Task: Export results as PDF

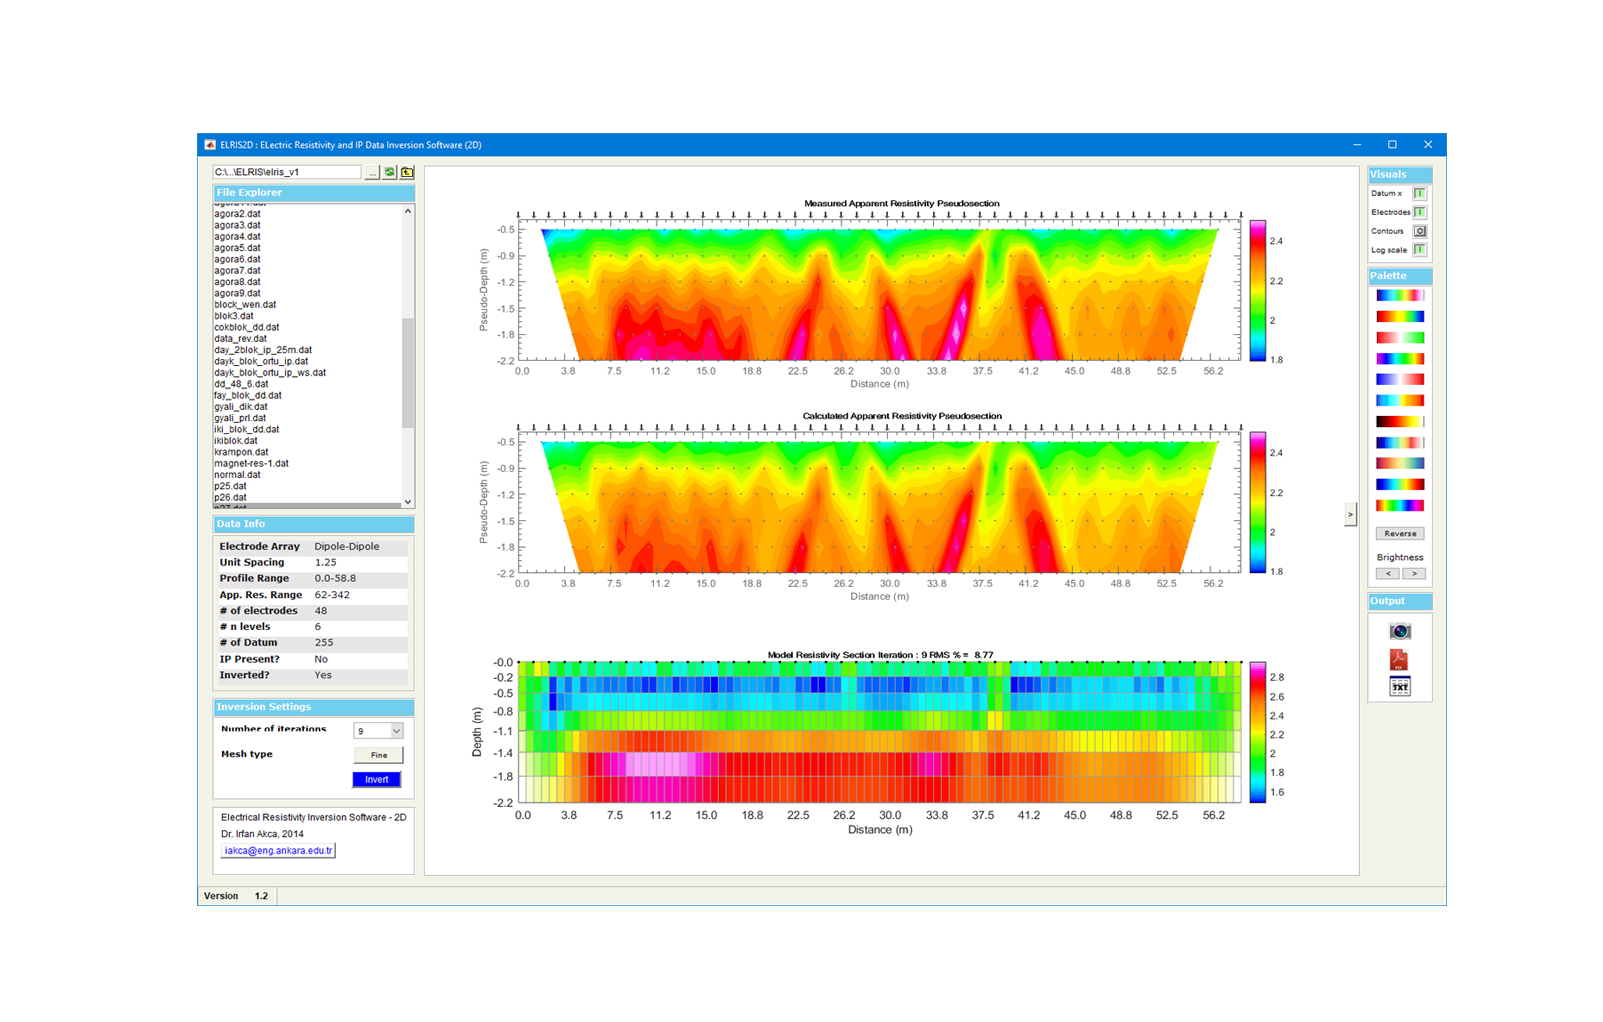Action: click(1399, 659)
